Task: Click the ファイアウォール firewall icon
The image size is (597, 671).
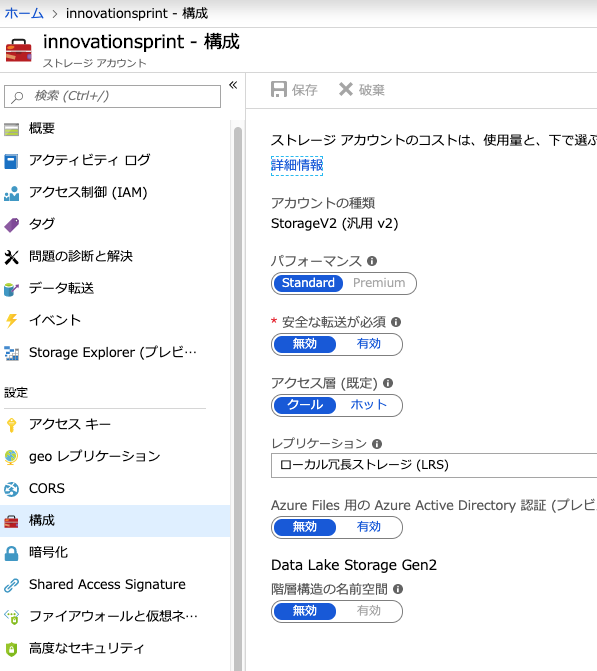Action: pyautogui.click(x=12, y=617)
